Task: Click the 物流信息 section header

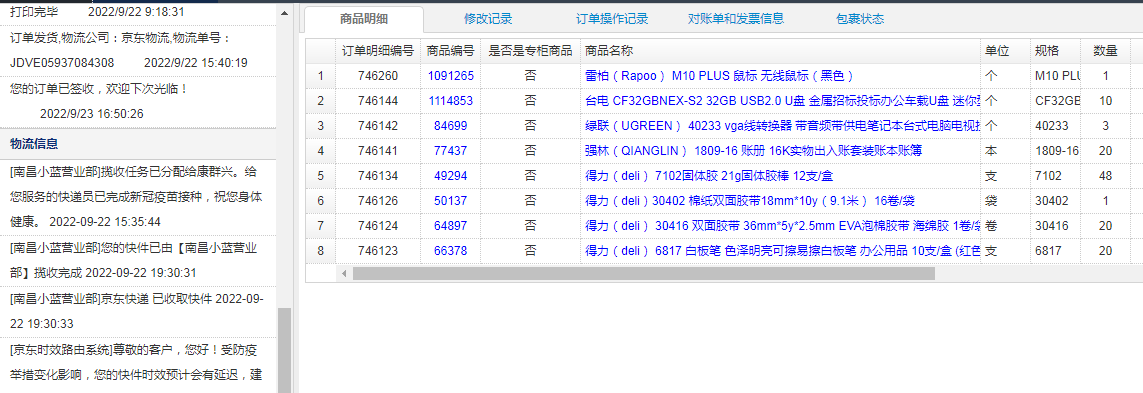Action: click(x=139, y=144)
